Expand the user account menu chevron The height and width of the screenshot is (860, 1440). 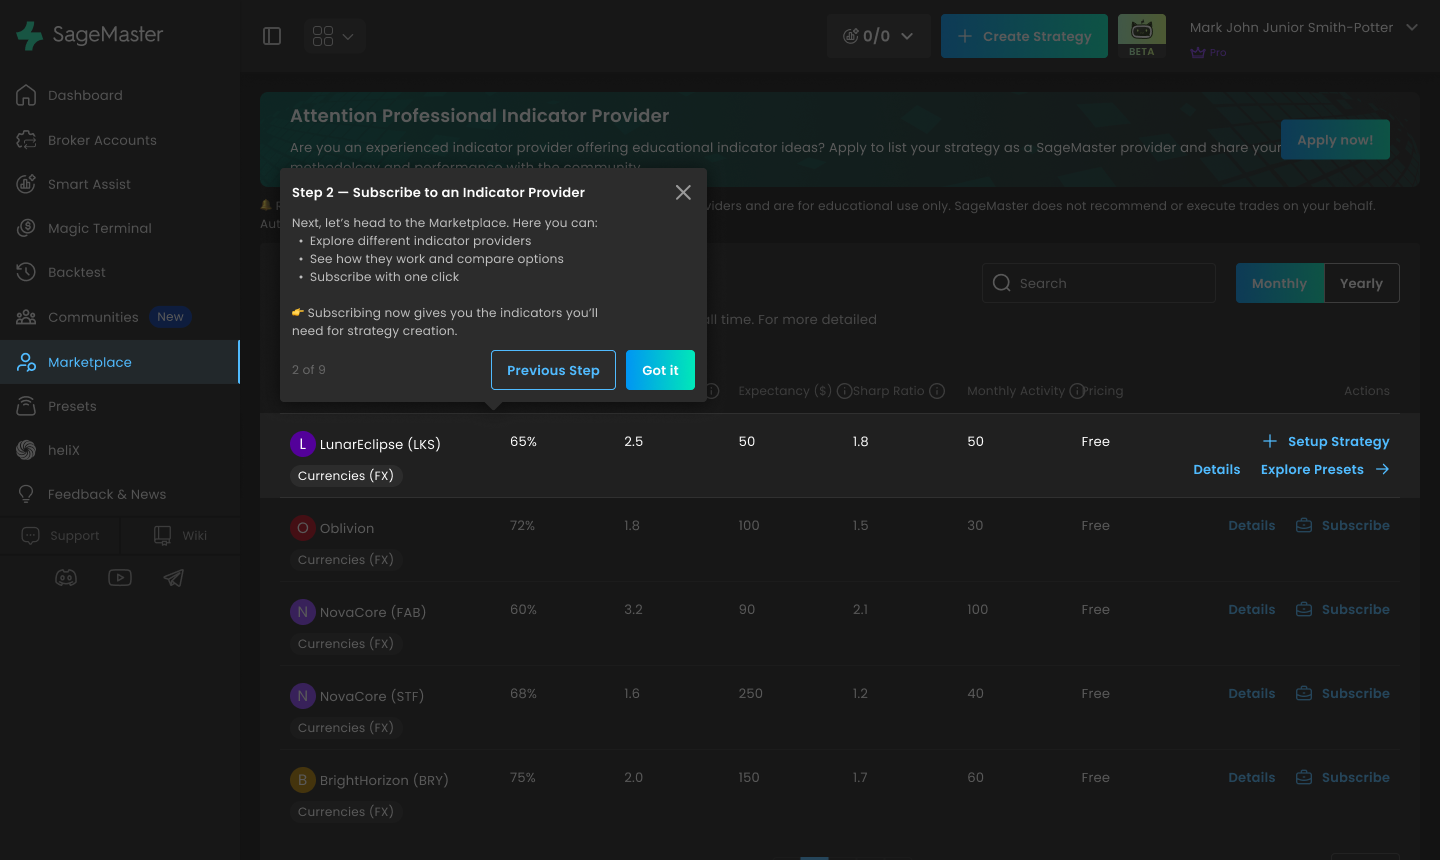[1412, 27]
